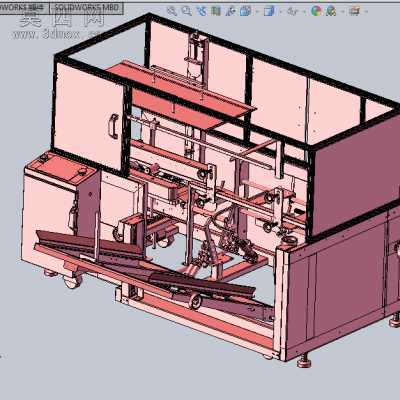
Task: Expand the Hide/Show Items dropdown arrow
Action: [x=304, y=12]
